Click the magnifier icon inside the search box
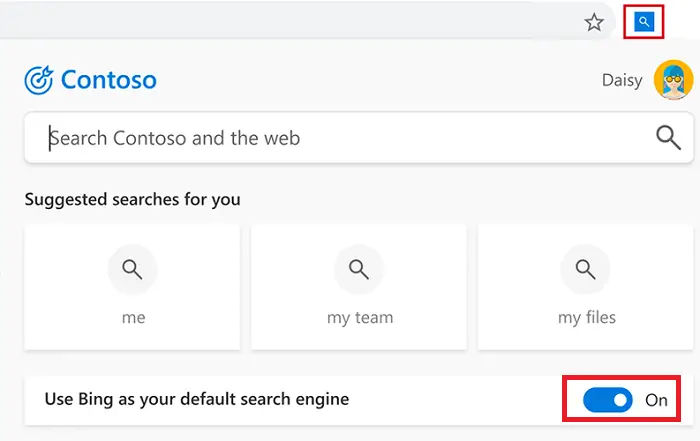This screenshot has height=441, width=700. tap(668, 137)
